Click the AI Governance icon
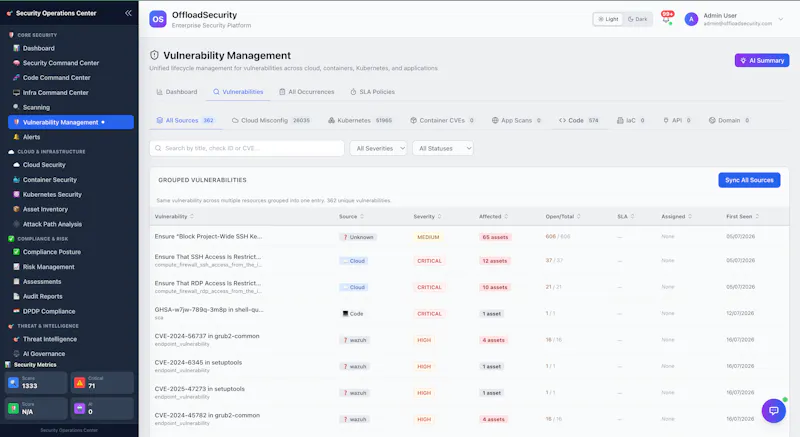 pos(16,354)
